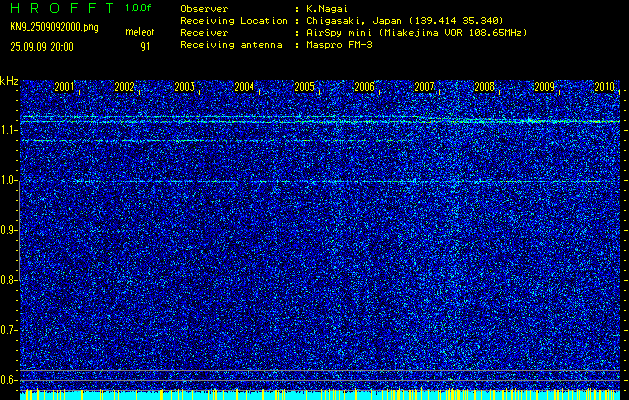Click the 2004 time marker
Viewport: 629px width, 400px height.
244,87
